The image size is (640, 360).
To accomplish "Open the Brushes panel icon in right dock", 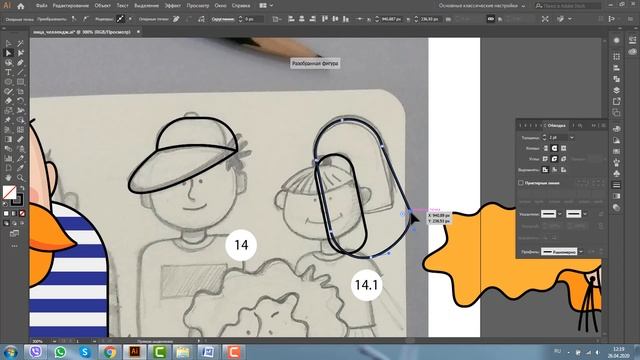I will point(617,162).
